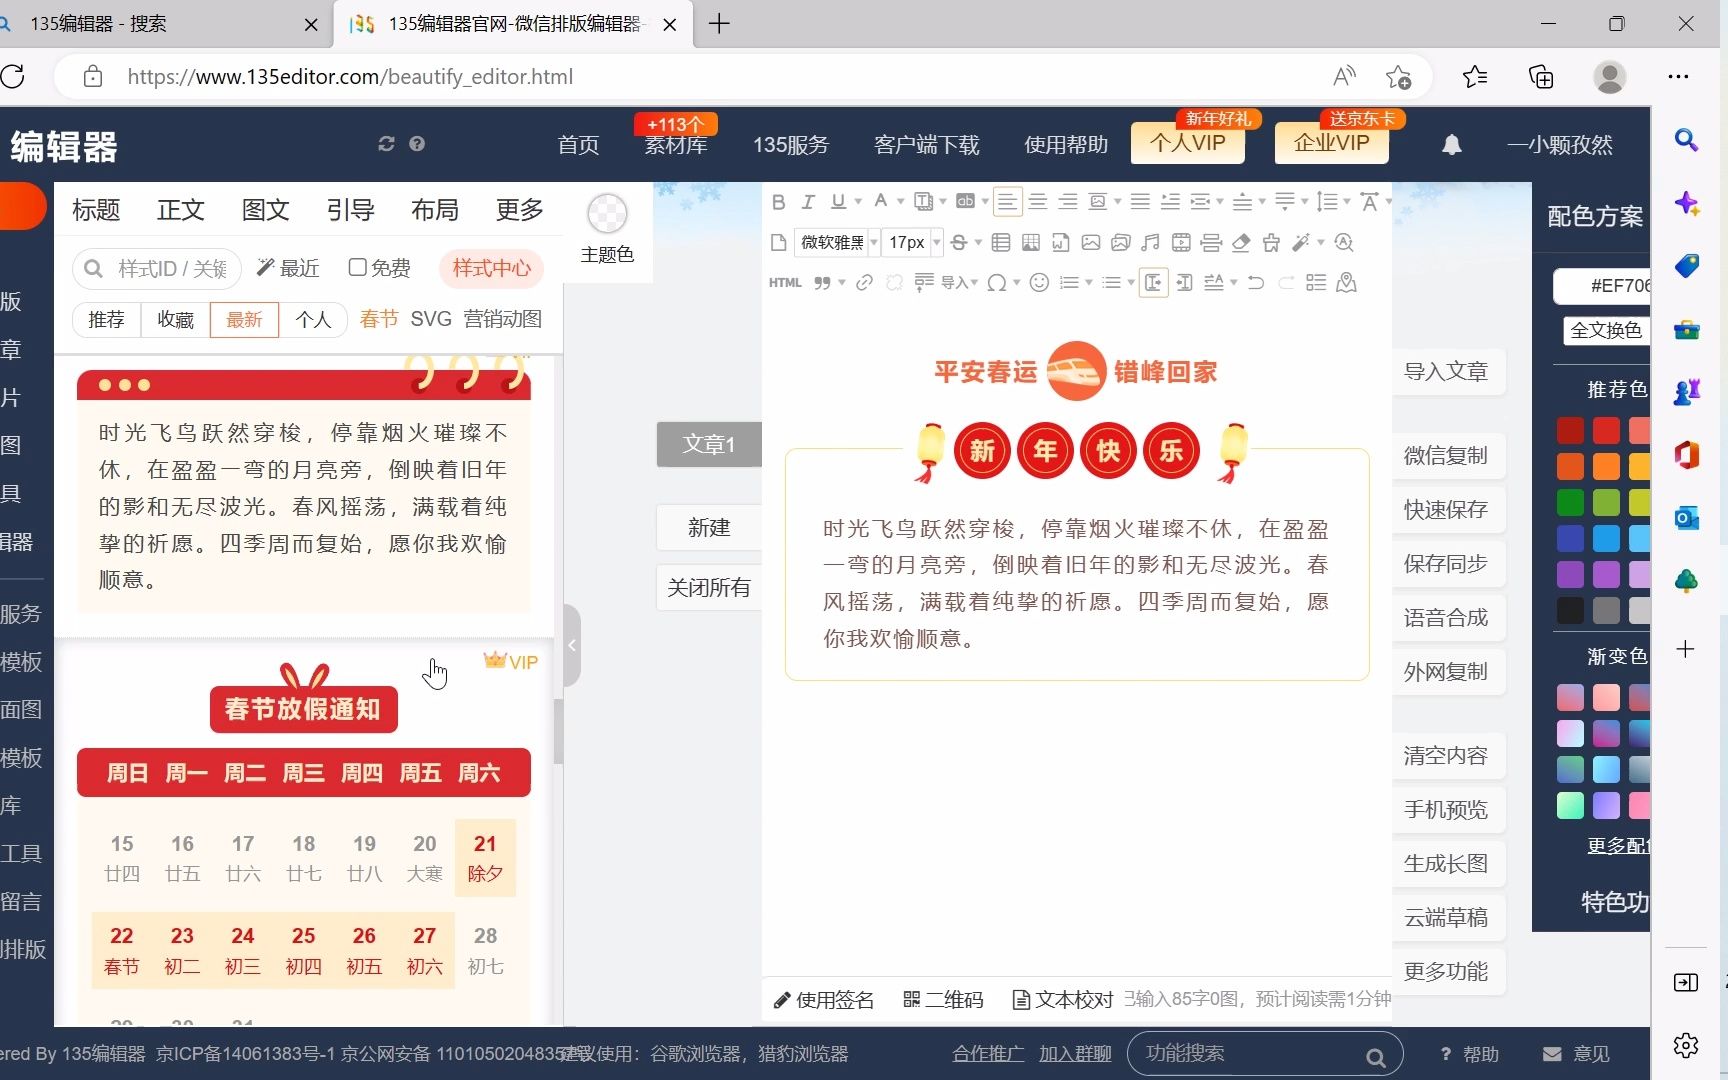This screenshot has height=1080, width=1728.
Task: Click the strikethrough S icon
Action: (x=959, y=242)
